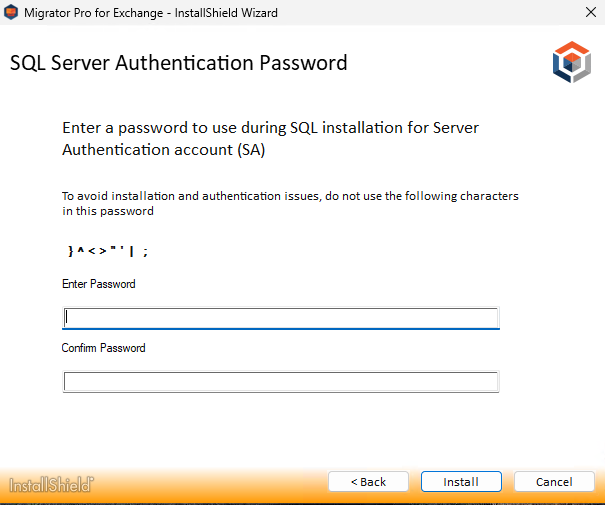This screenshot has width=605, height=505.
Task: Click the cube logo in header
Action: pos(571,63)
